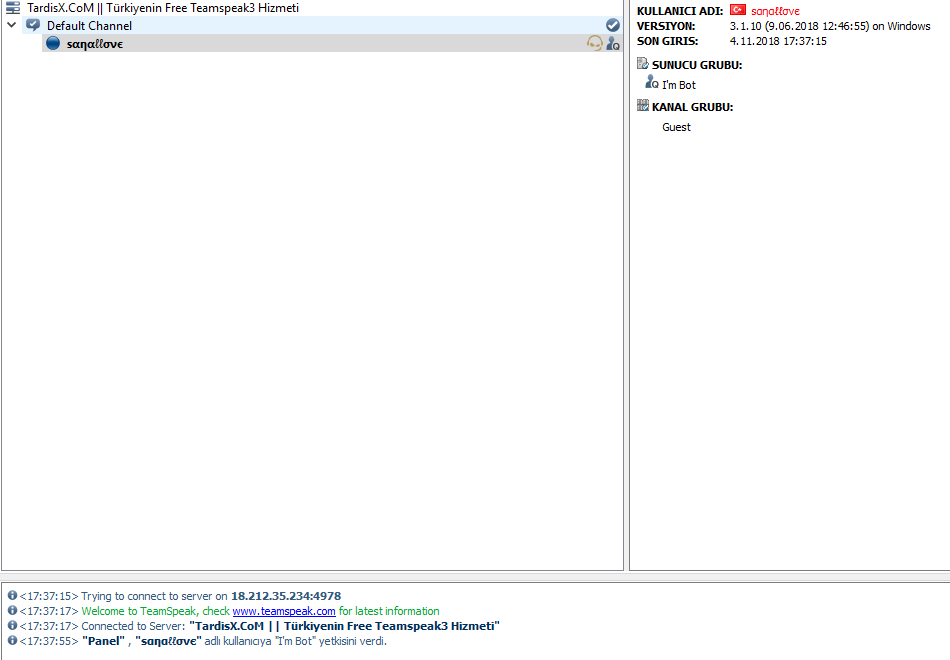
Task: Click the headset icon on sαηαℓℓσvε row
Action: pyautogui.click(x=595, y=43)
